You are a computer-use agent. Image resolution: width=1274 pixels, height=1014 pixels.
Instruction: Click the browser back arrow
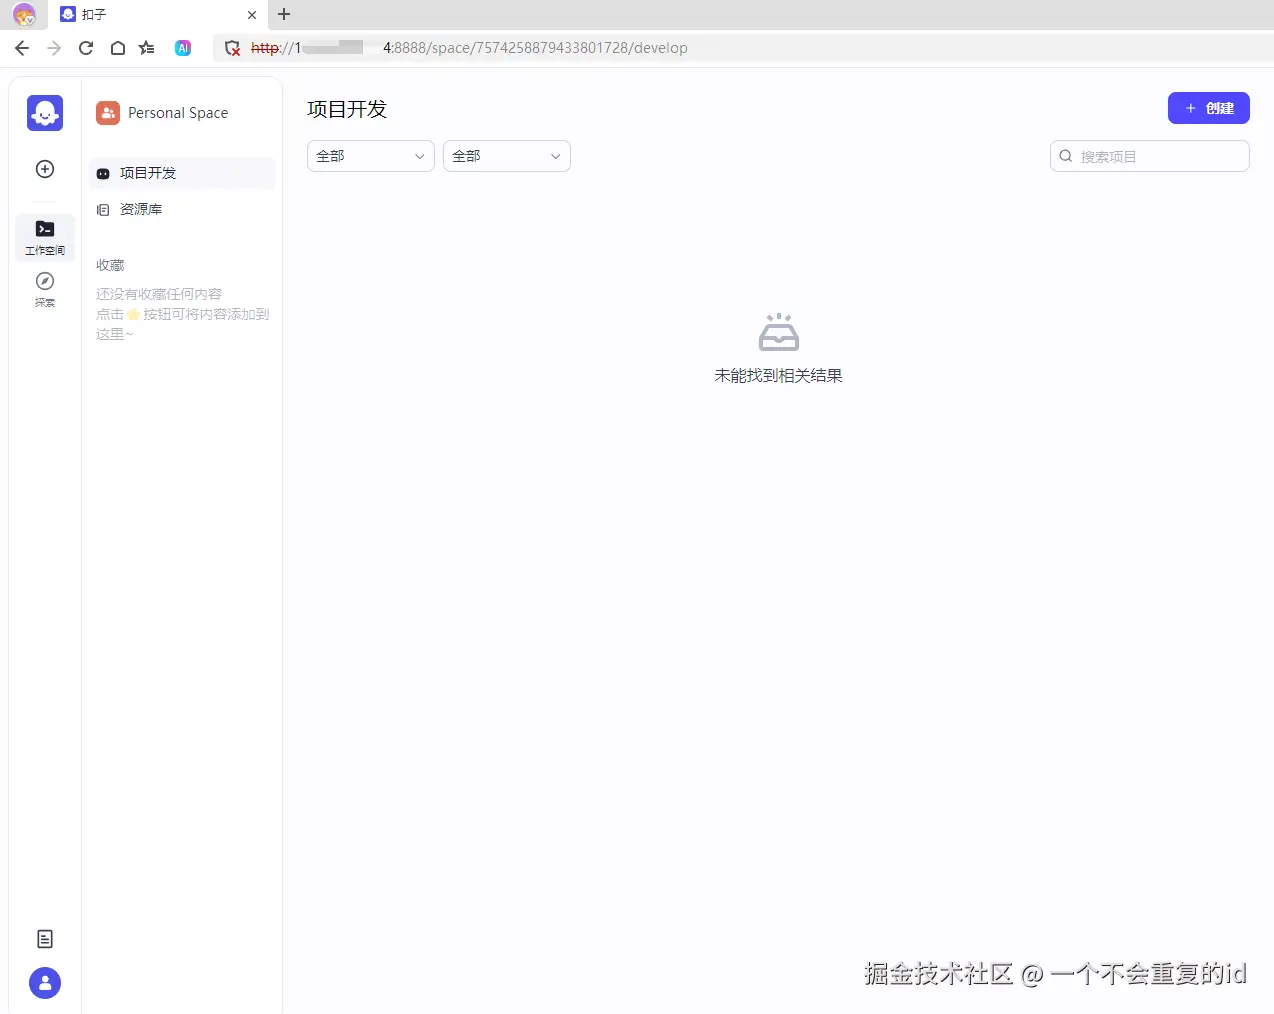tap(22, 48)
